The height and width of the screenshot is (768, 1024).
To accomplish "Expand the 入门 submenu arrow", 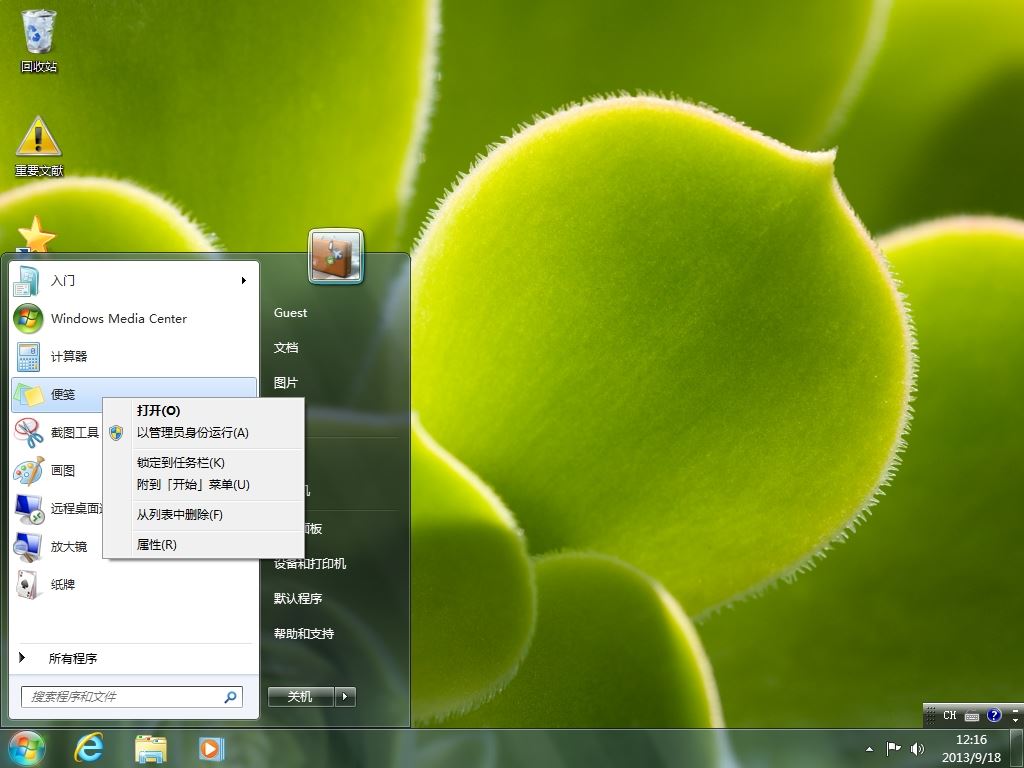I will click(x=244, y=280).
